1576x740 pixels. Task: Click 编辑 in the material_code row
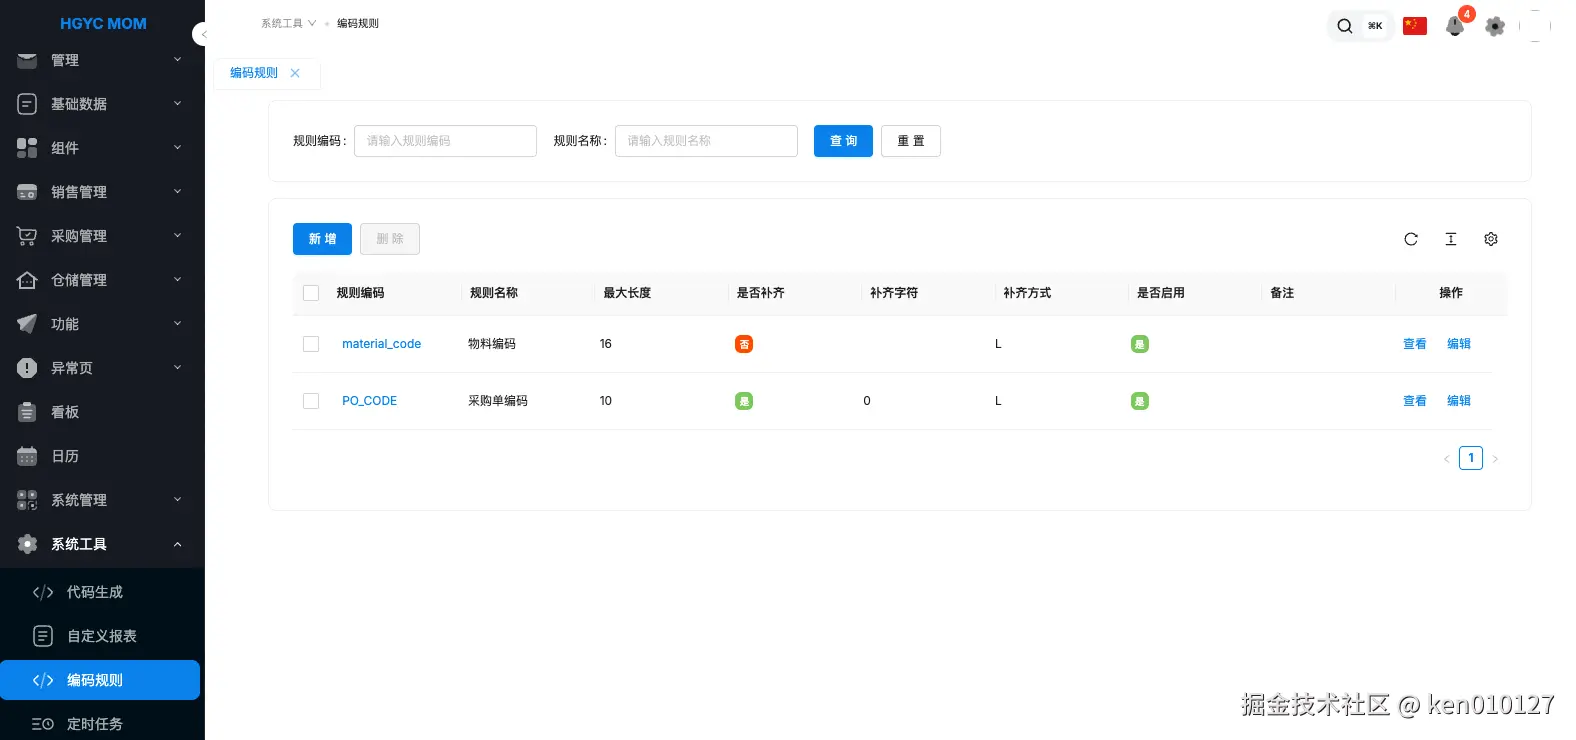[x=1459, y=344]
